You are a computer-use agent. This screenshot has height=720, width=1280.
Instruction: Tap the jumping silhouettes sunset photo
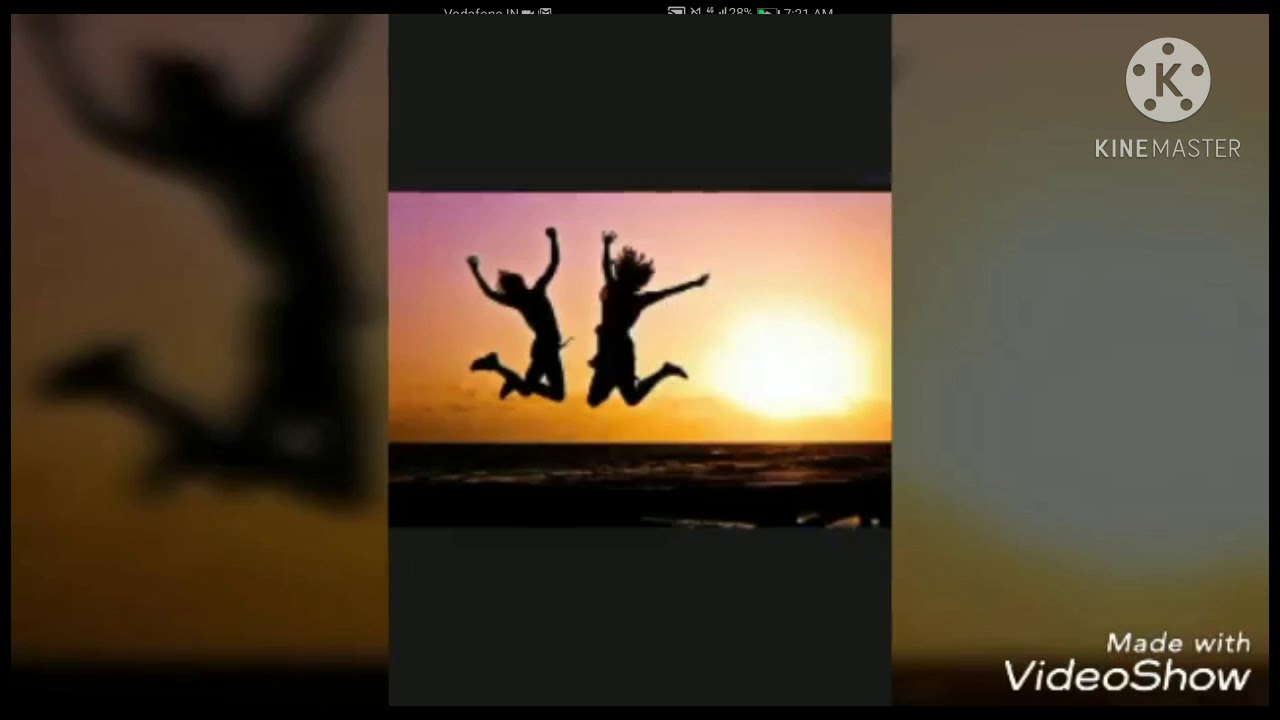(x=640, y=360)
